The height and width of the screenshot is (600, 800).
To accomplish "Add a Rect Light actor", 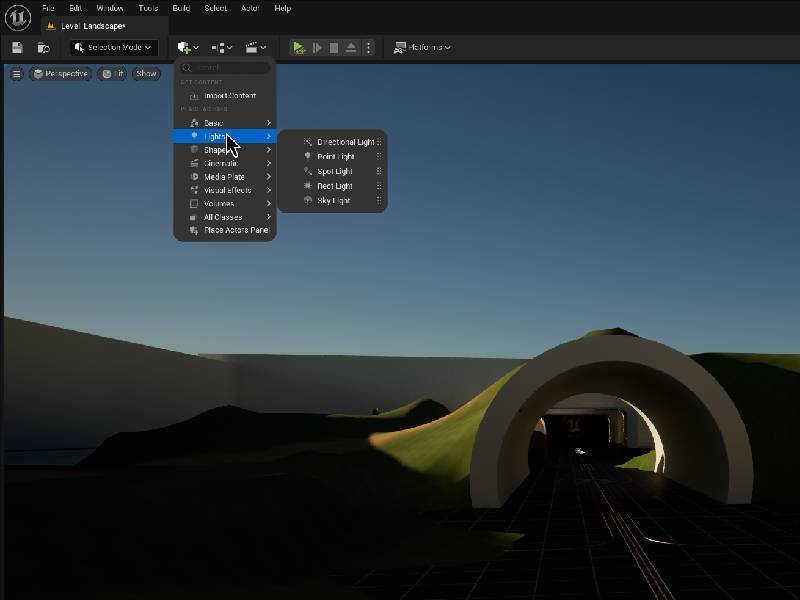I will (x=333, y=186).
